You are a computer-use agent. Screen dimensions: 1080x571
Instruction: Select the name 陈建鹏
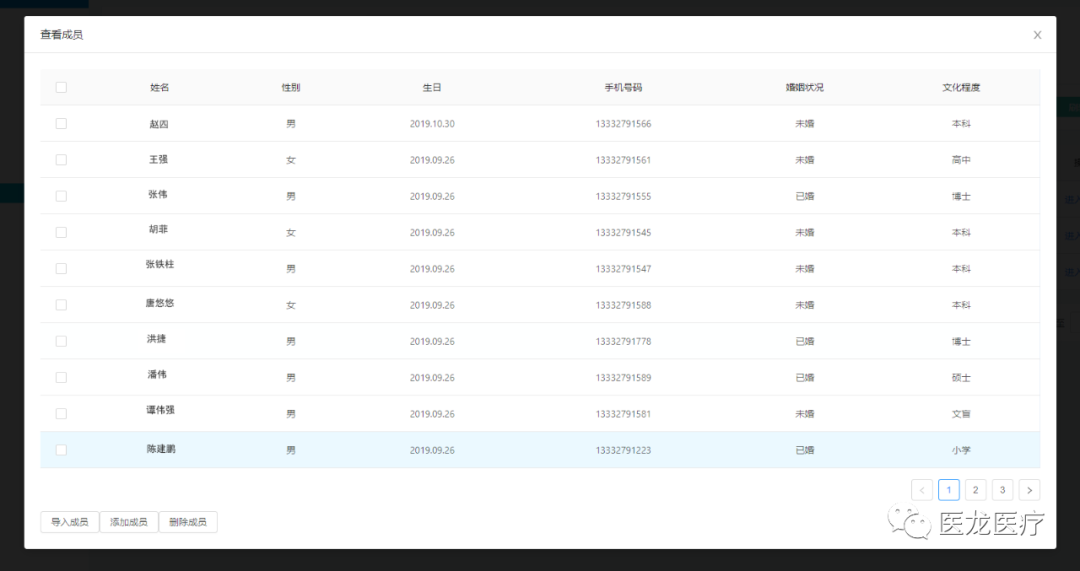click(x=160, y=448)
